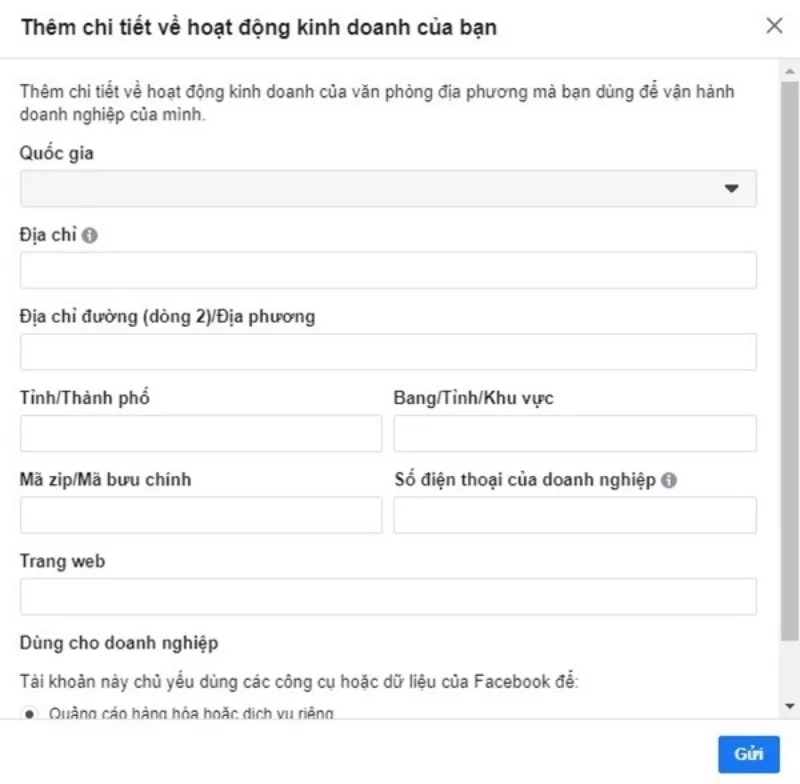Click the info icon next to Địa chỉ

pos(90,236)
